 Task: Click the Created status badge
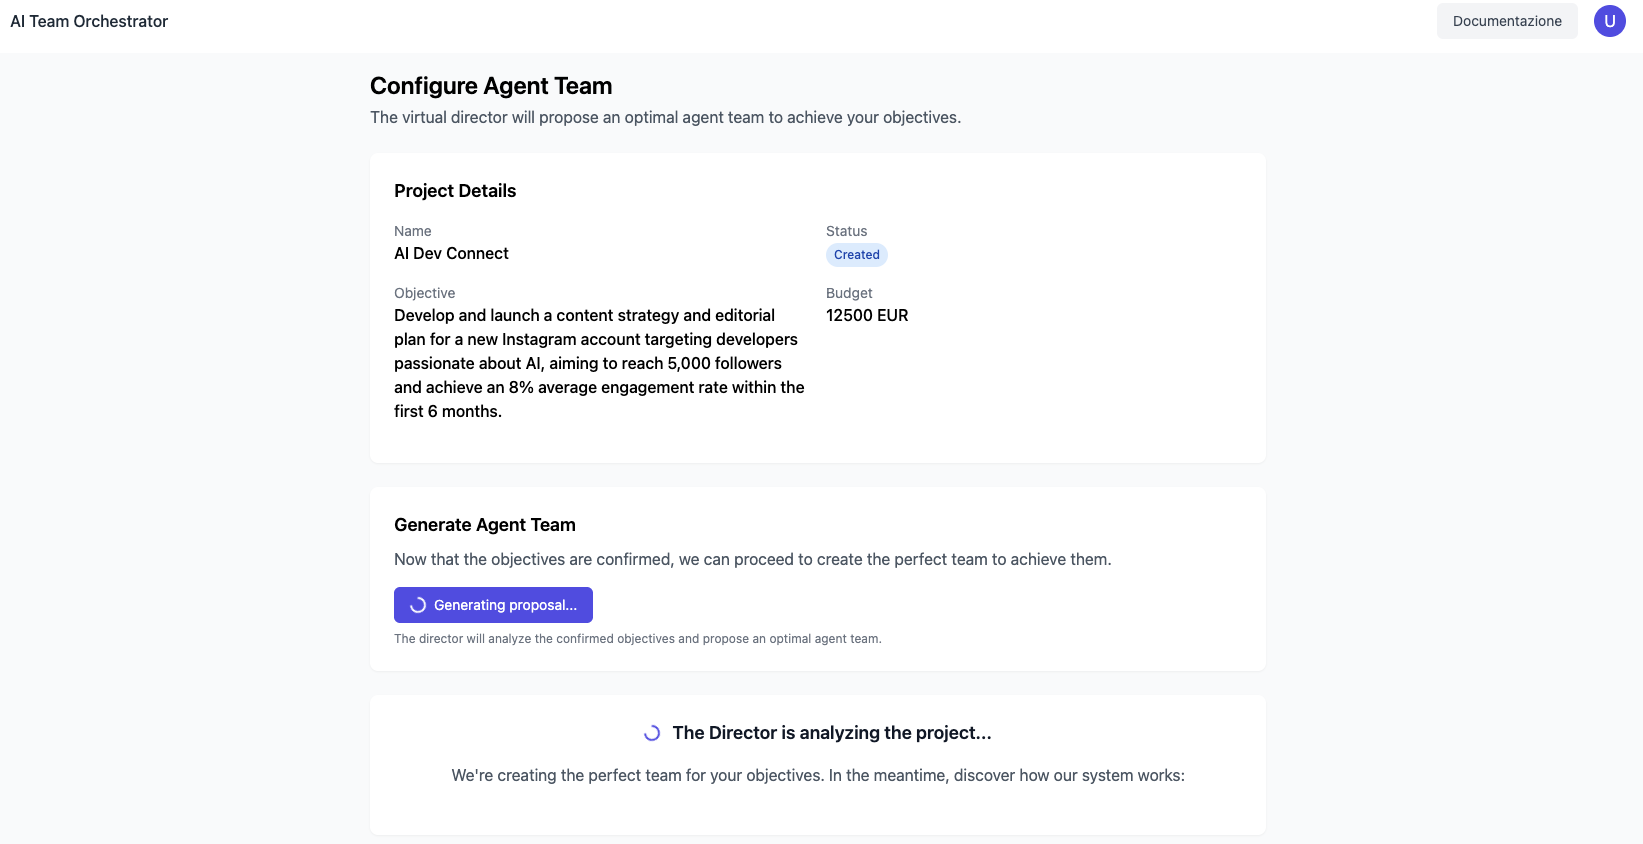857,255
